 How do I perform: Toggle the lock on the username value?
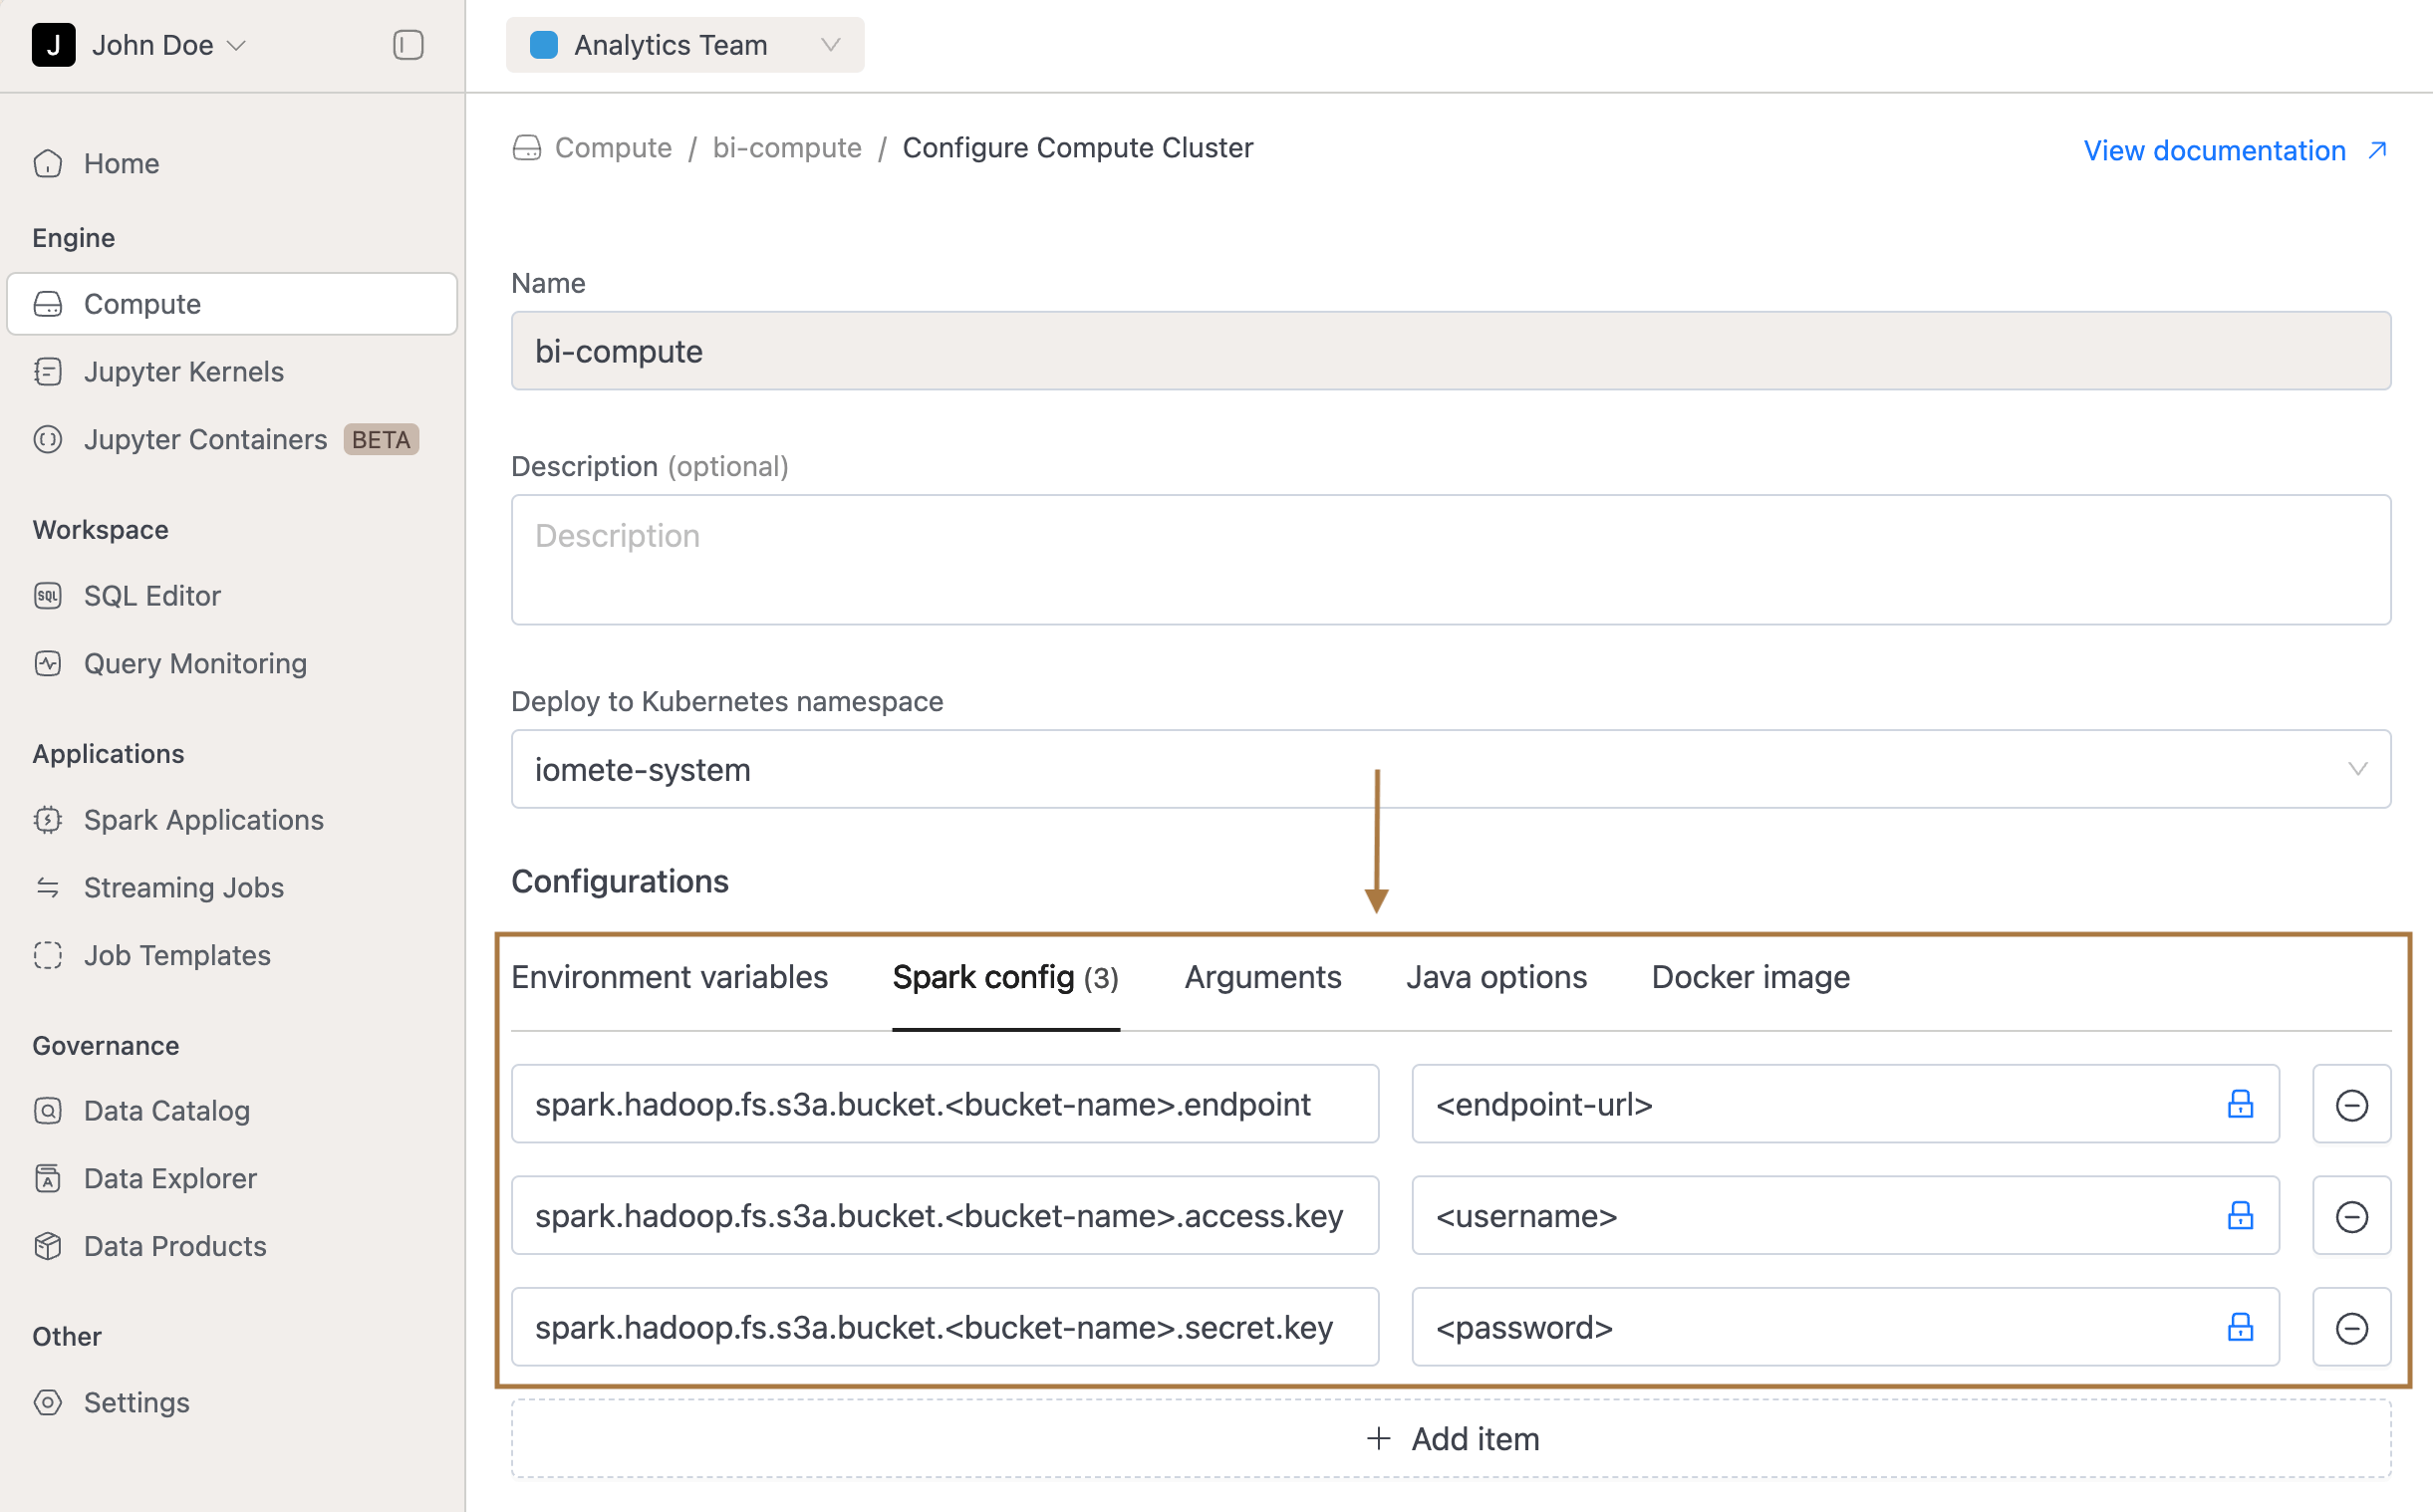pyautogui.click(x=2241, y=1216)
